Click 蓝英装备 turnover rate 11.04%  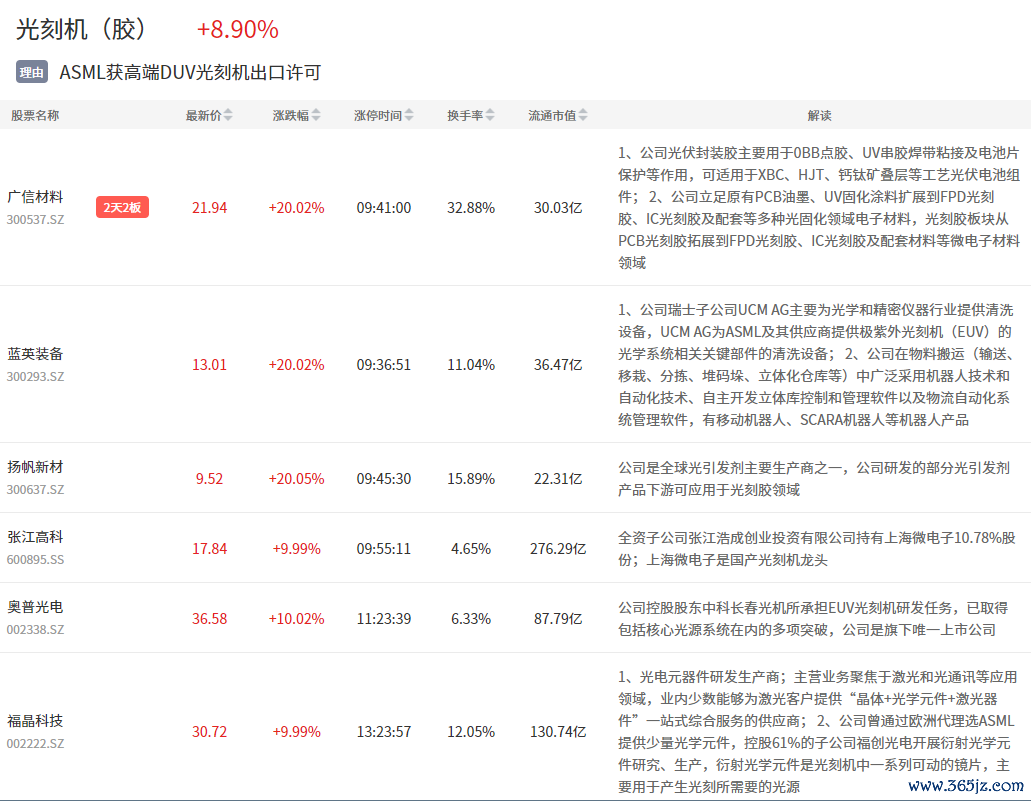click(471, 365)
